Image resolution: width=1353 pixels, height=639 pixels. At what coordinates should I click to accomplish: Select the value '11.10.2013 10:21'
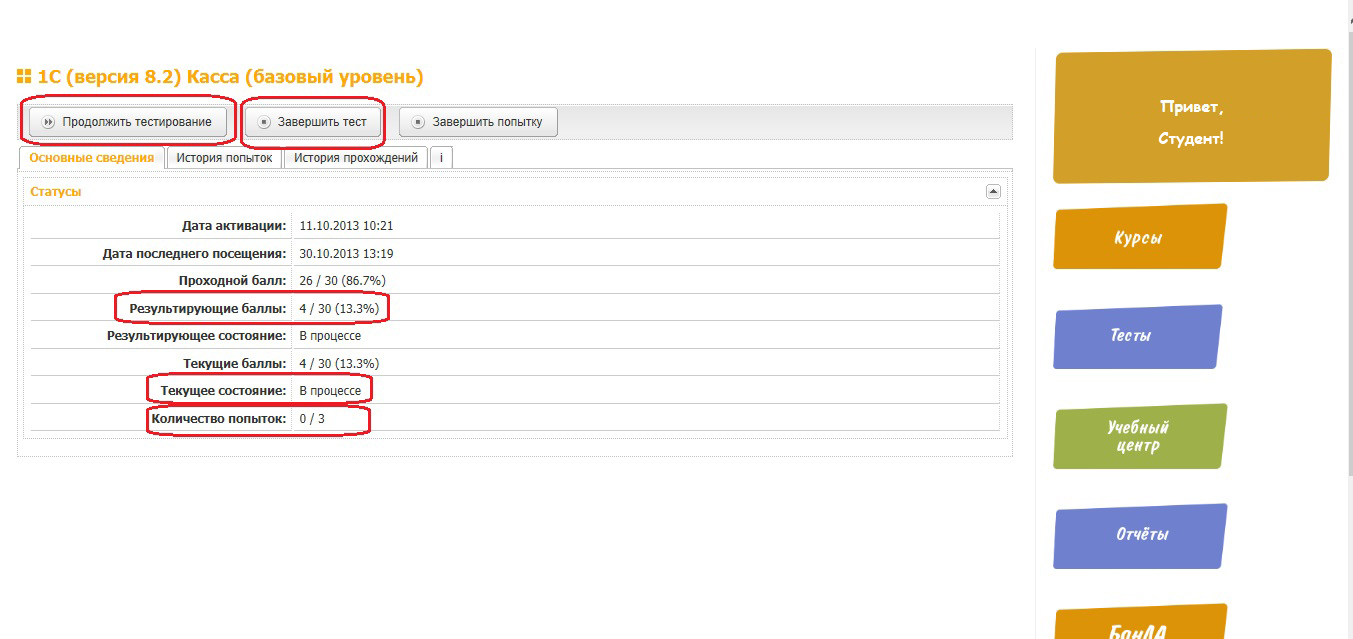coord(346,226)
